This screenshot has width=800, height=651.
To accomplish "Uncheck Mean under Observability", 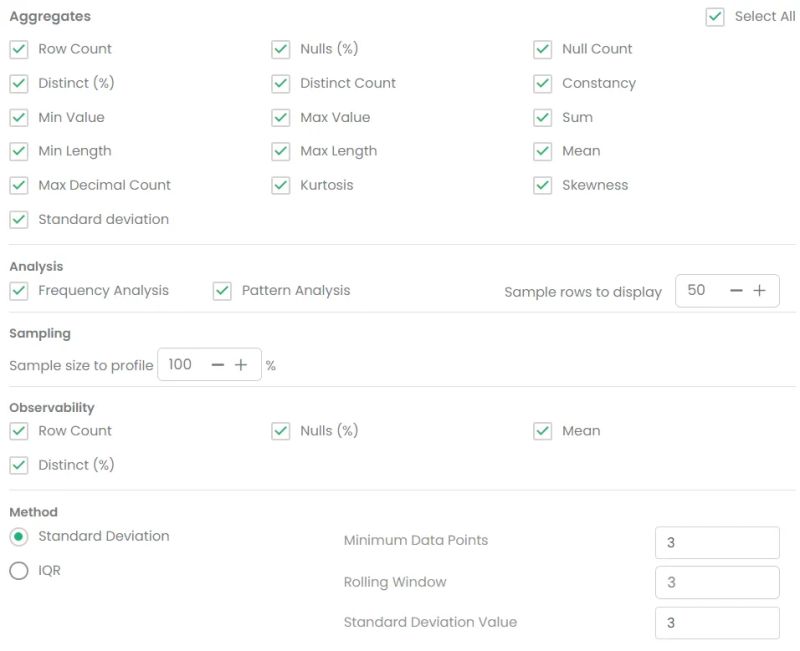I will pos(542,431).
